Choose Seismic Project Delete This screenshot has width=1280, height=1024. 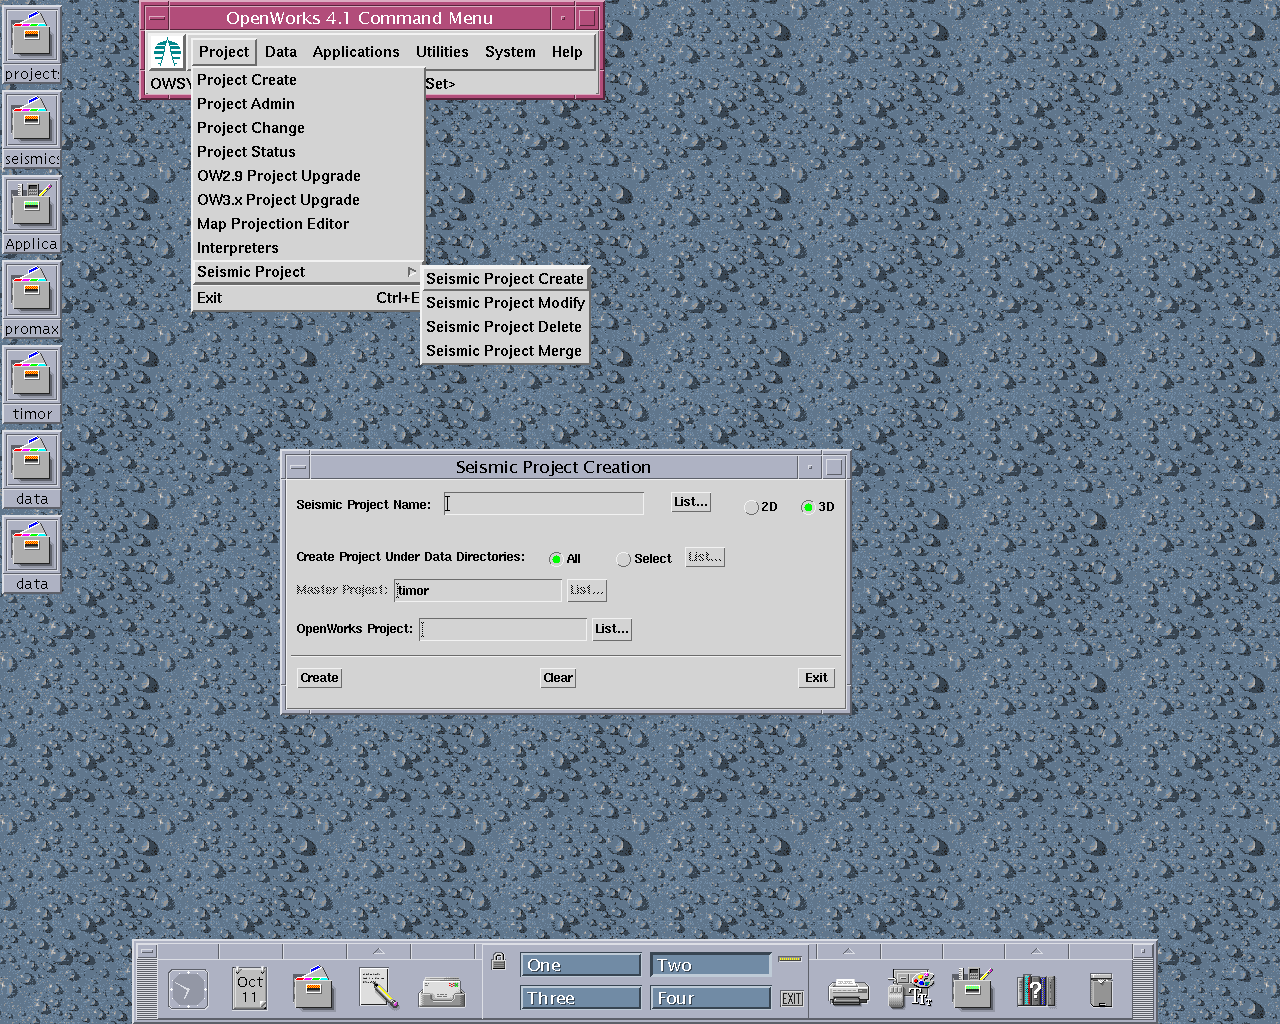tap(505, 327)
